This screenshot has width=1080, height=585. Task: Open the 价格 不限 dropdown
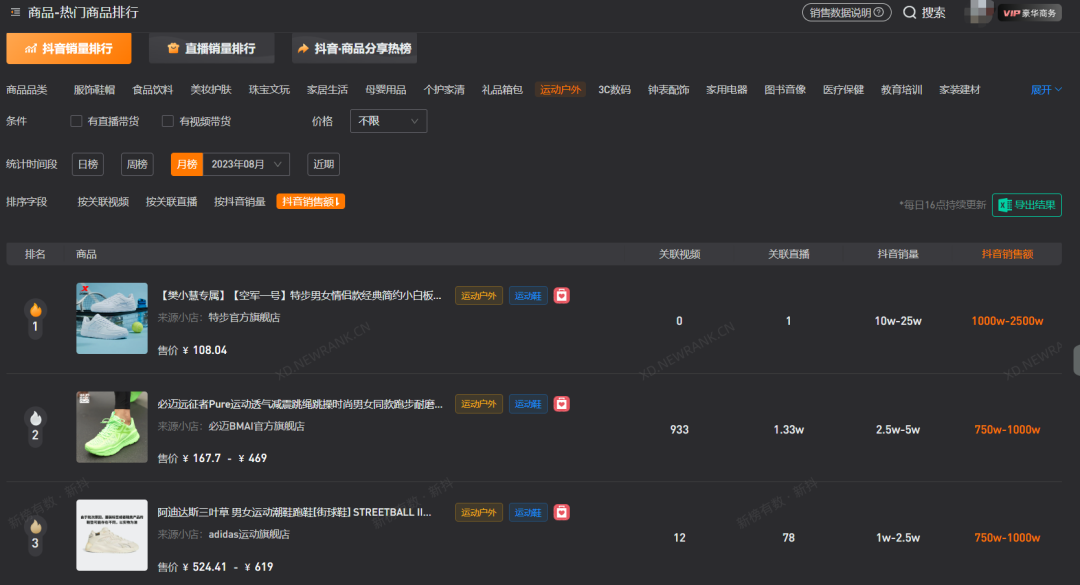(388, 121)
